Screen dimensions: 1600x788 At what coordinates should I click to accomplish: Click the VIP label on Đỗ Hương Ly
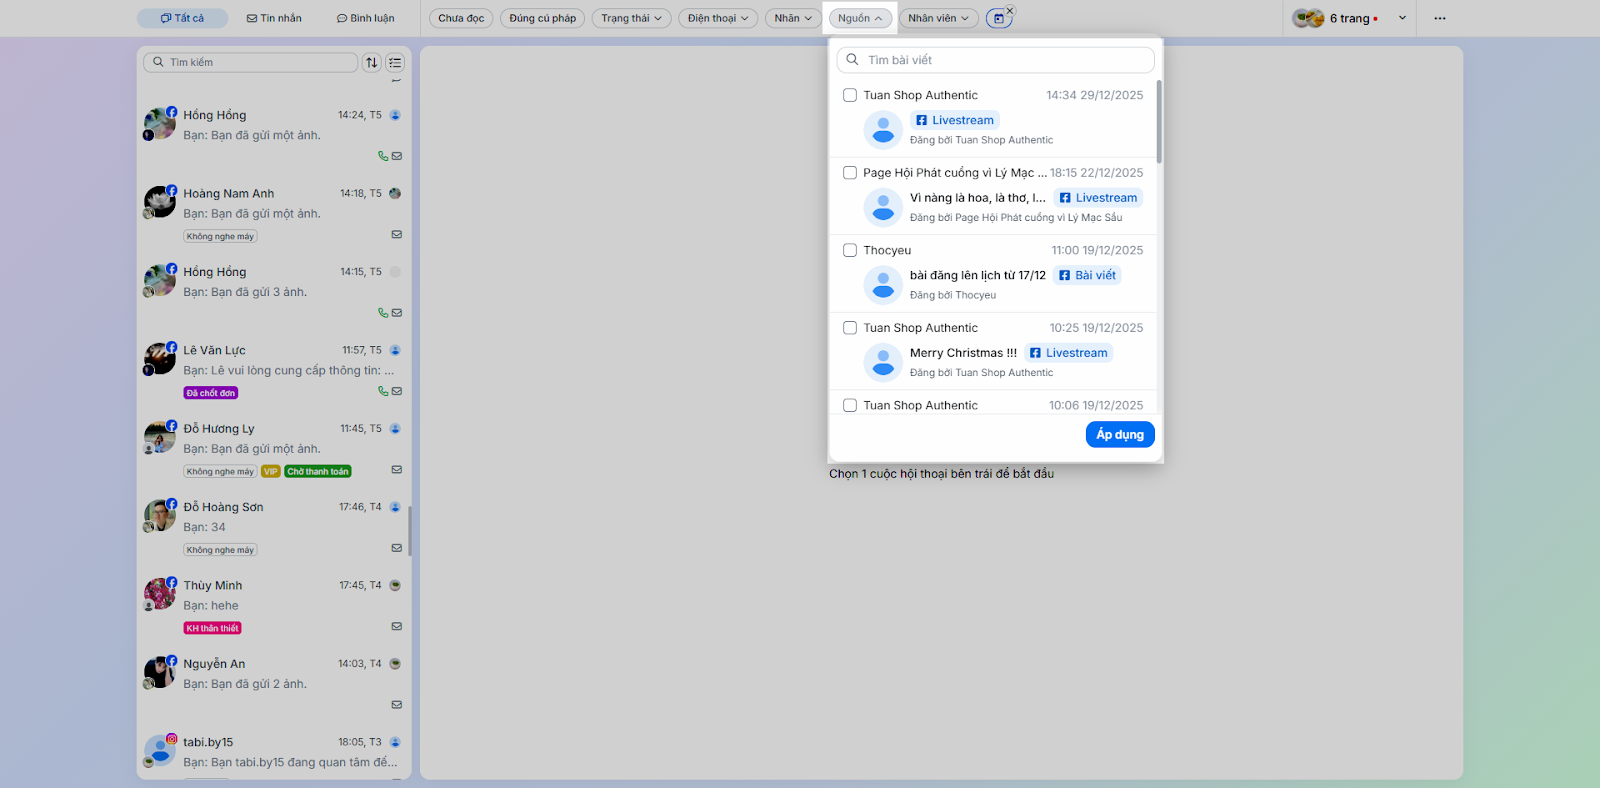pos(271,471)
